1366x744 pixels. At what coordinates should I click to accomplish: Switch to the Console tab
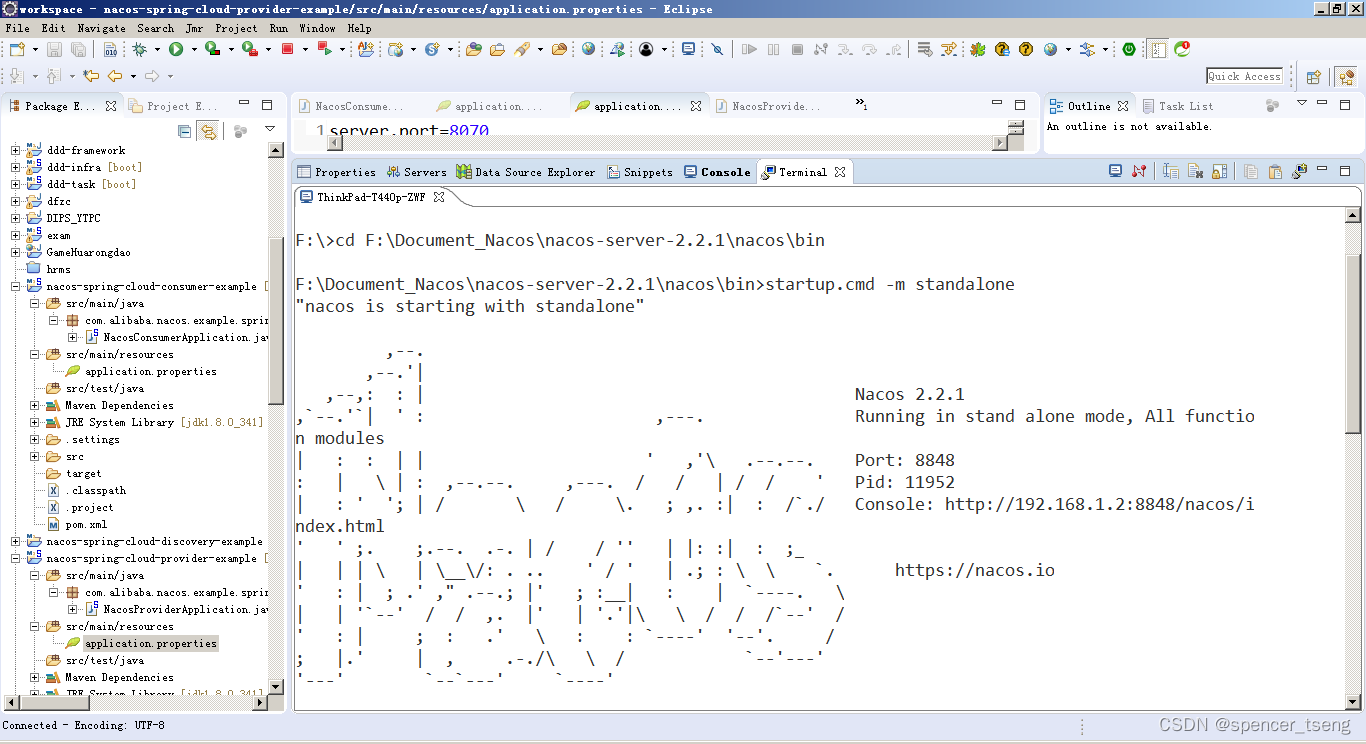[x=724, y=172]
